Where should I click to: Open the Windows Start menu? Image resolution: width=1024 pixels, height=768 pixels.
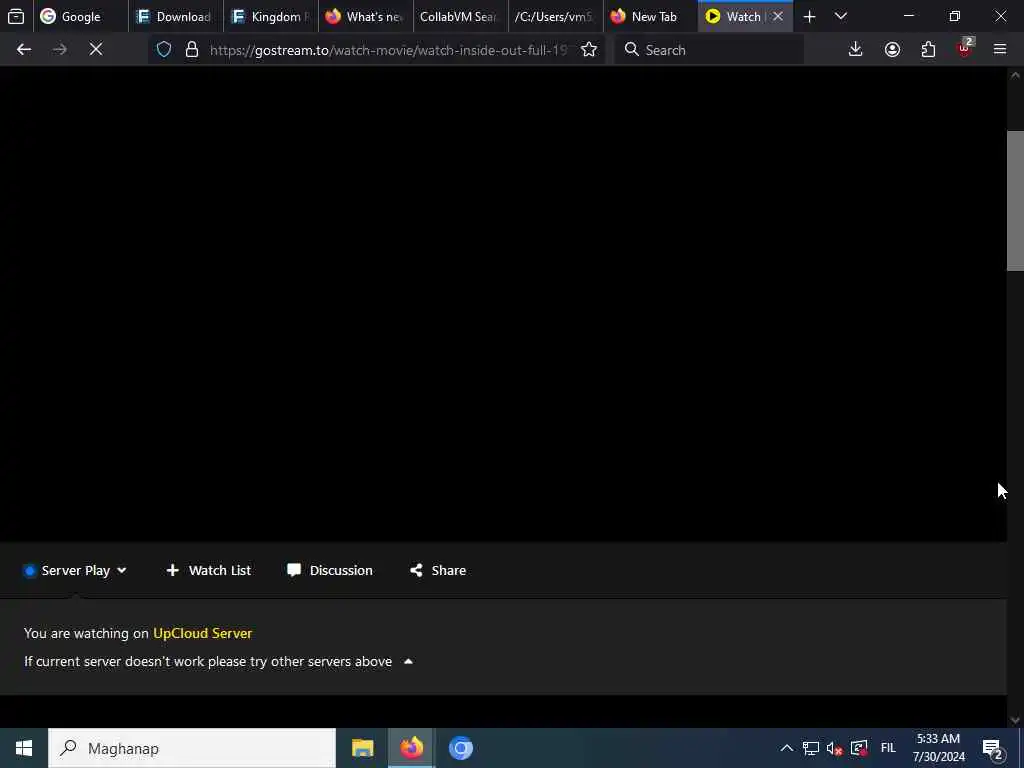pyautogui.click(x=24, y=748)
